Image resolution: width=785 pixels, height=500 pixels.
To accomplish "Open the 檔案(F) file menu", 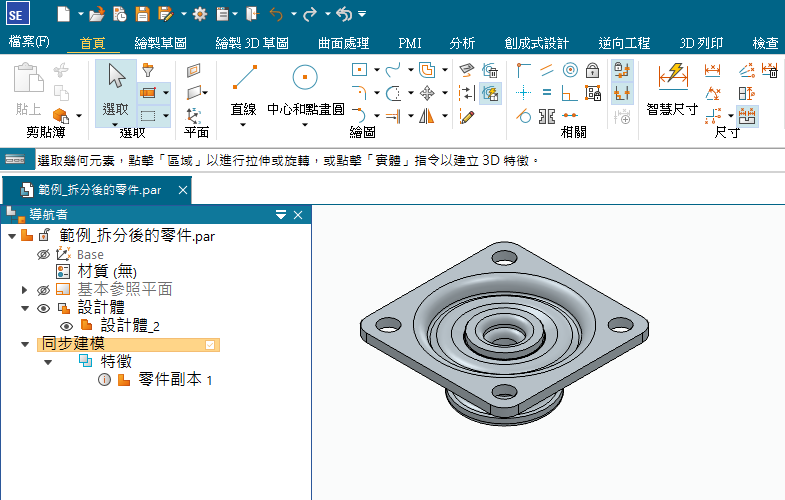I will click(x=28, y=43).
